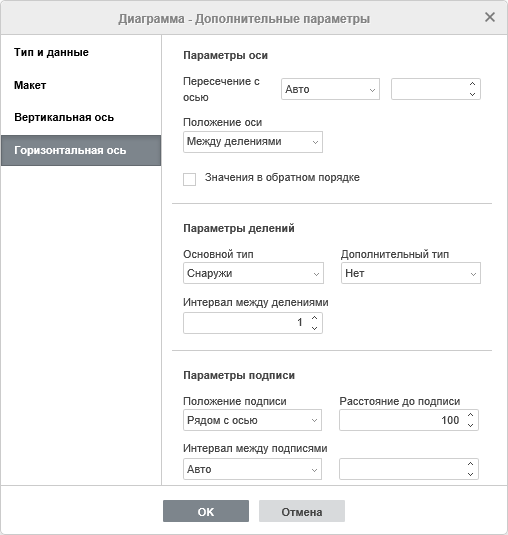The image size is (508, 535).
Task: Enable Значения в обратном порядке checkbox
Action: tap(190, 179)
